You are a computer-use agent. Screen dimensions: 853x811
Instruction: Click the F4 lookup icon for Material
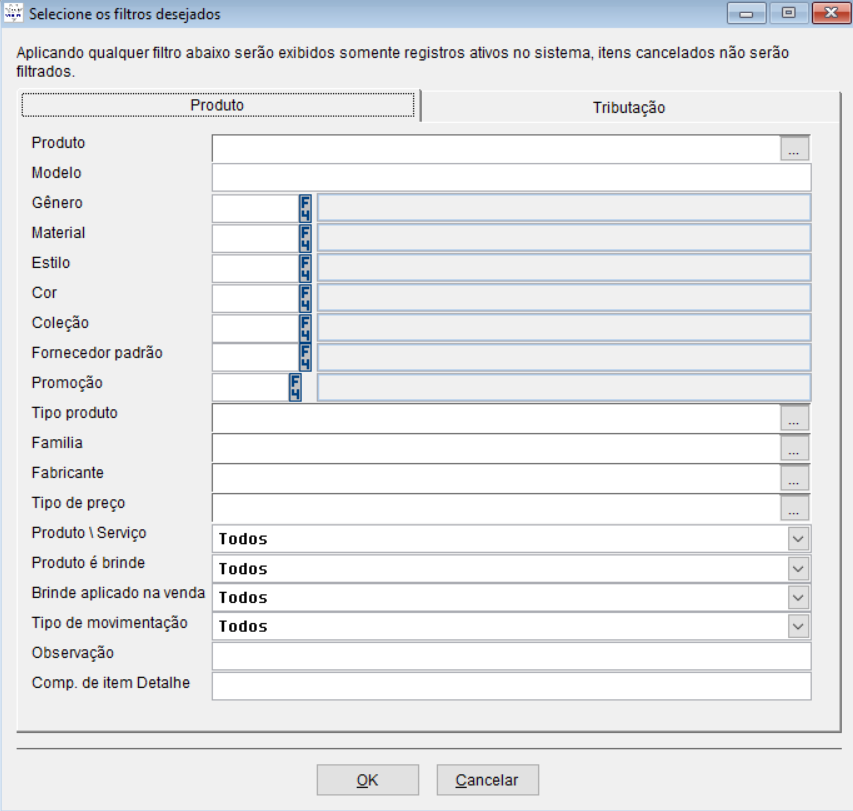click(305, 238)
